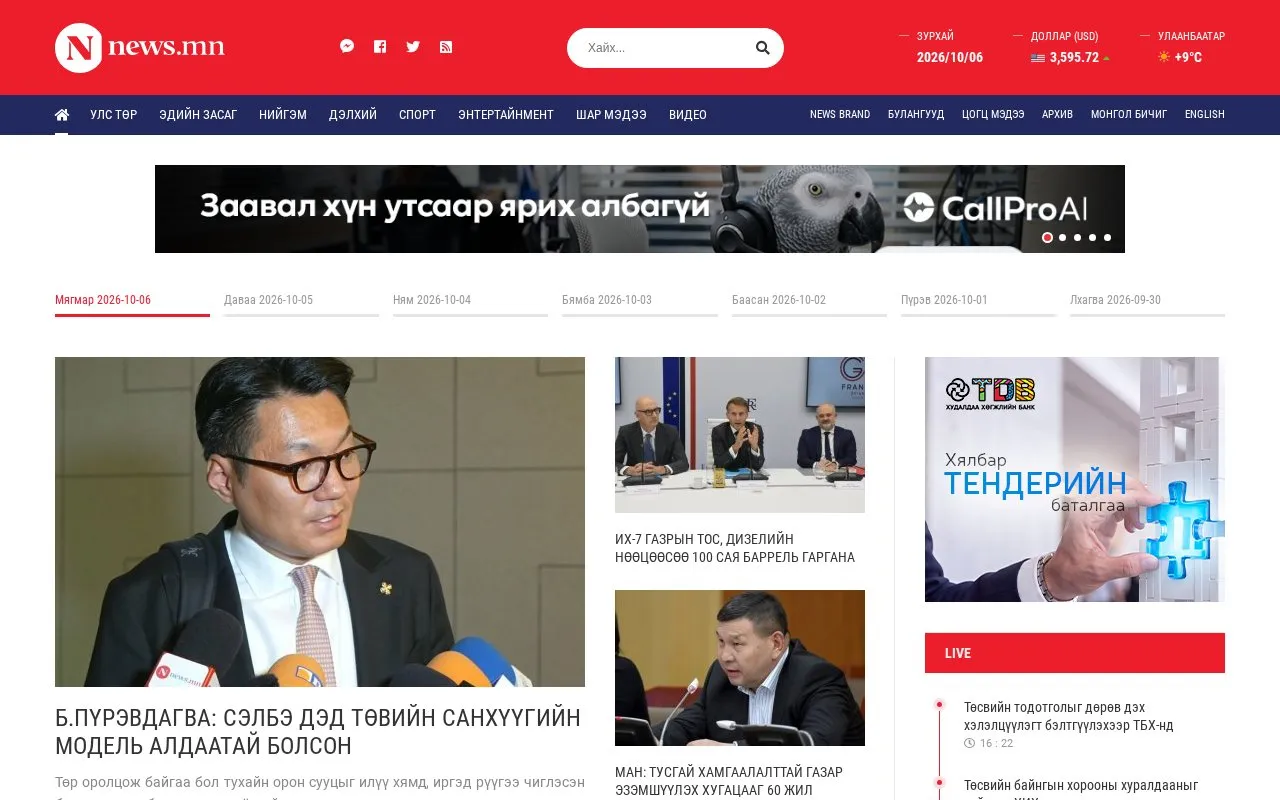
Task: Switch to МОНГОЛ БИЧИГ version
Action: [1129, 115]
